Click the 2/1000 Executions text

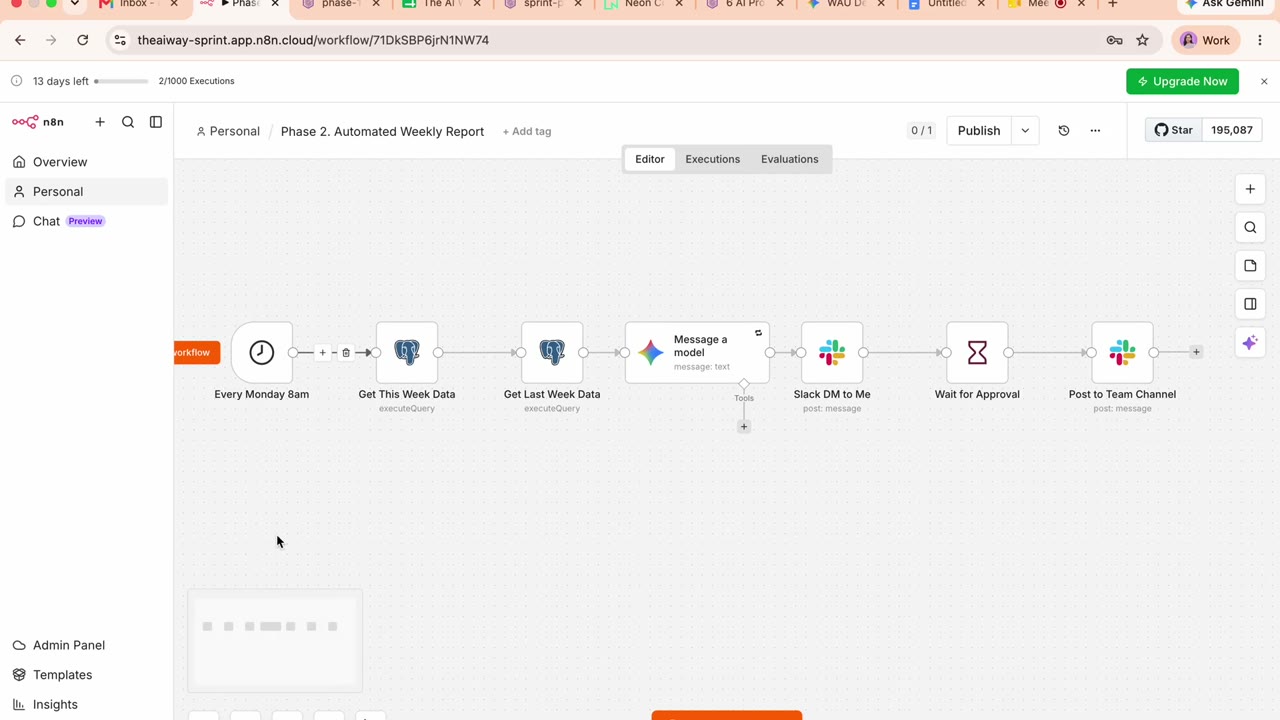[x=197, y=81]
